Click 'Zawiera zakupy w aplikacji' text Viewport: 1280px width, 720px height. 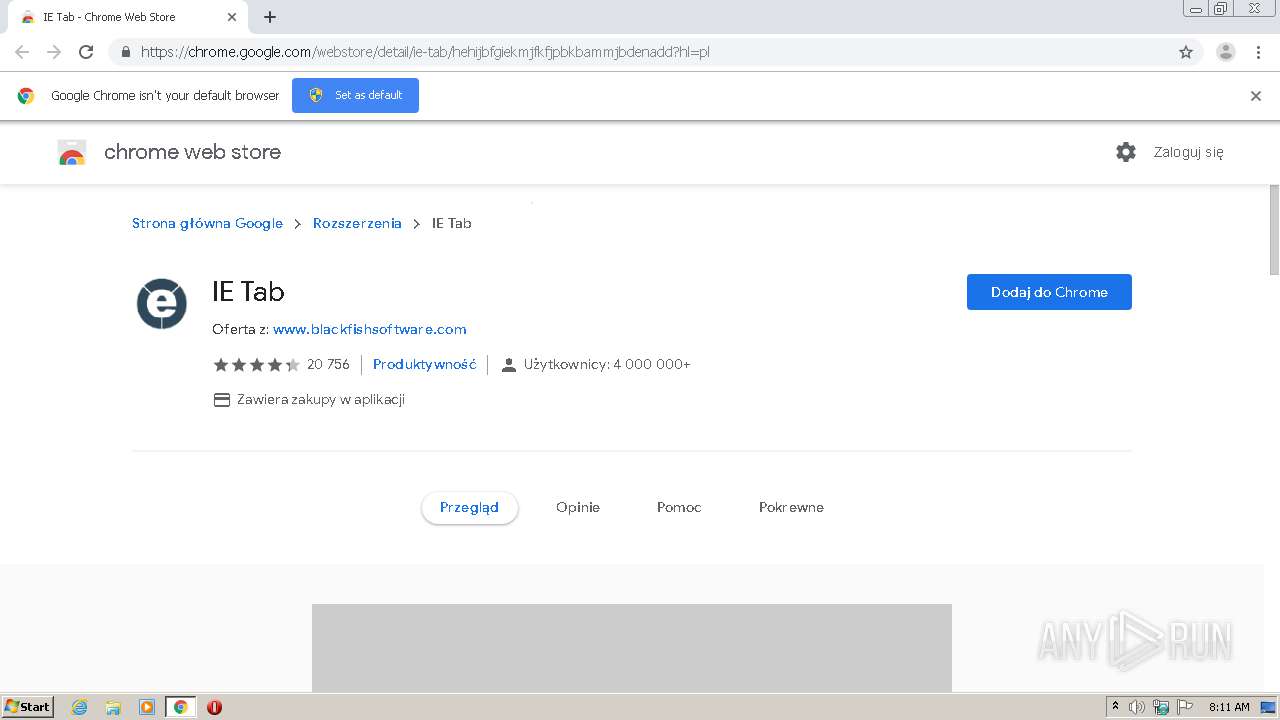pyautogui.click(x=321, y=400)
